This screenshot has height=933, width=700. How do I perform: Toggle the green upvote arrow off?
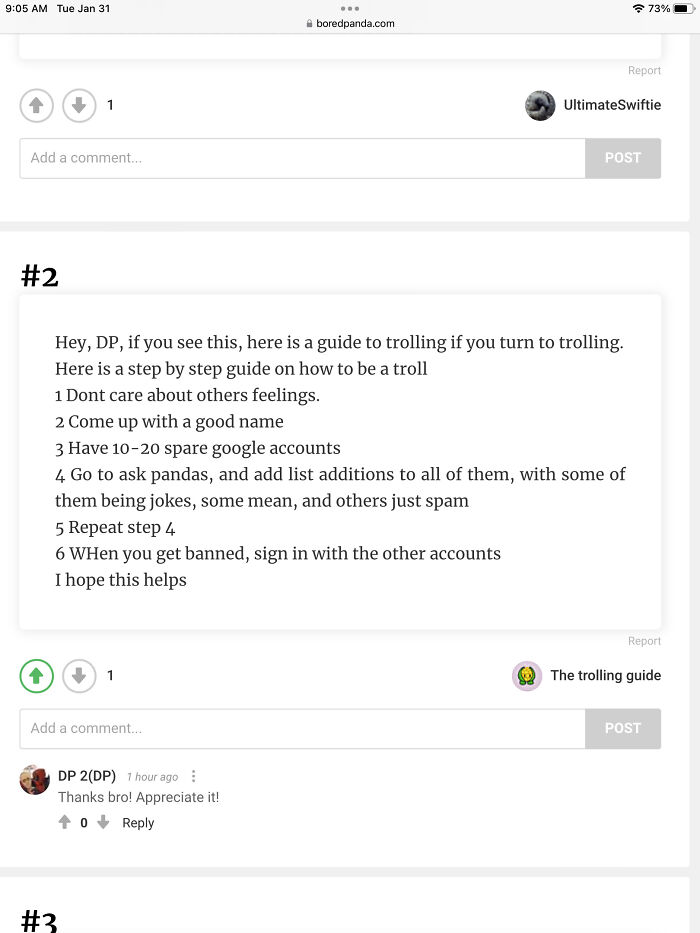[36, 676]
